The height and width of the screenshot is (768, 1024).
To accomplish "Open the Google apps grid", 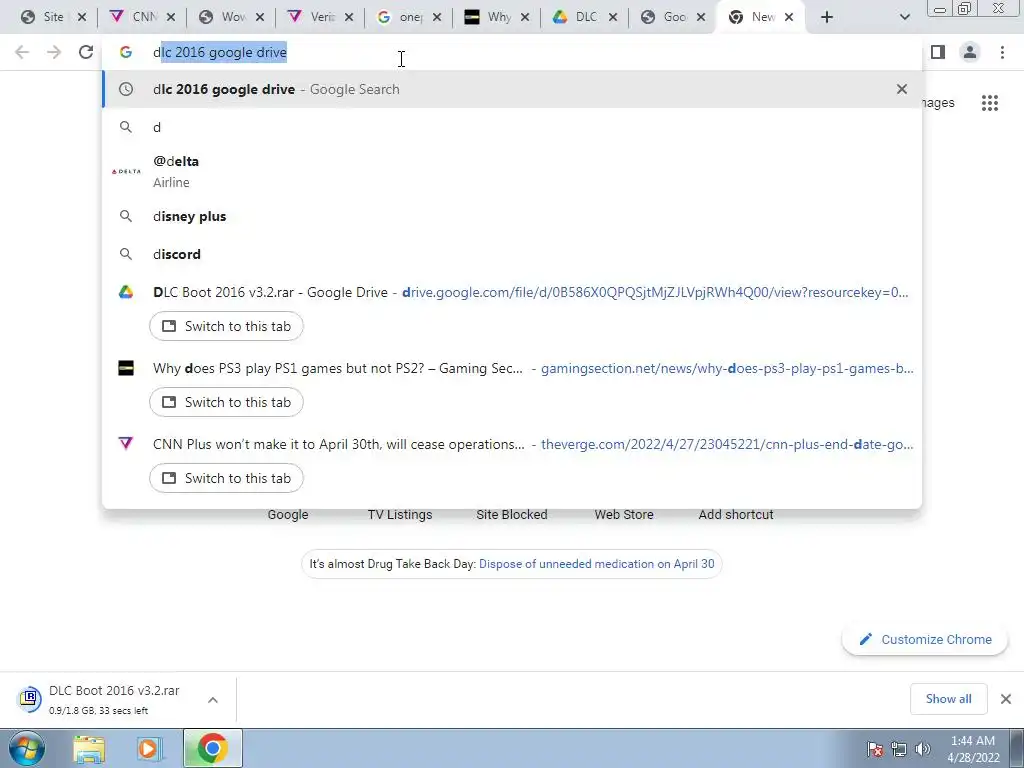I will coord(990,103).
